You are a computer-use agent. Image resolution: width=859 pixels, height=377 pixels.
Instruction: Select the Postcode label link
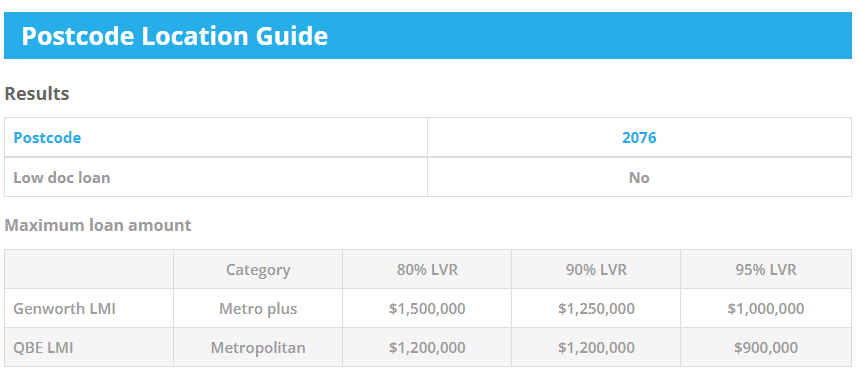47,138
